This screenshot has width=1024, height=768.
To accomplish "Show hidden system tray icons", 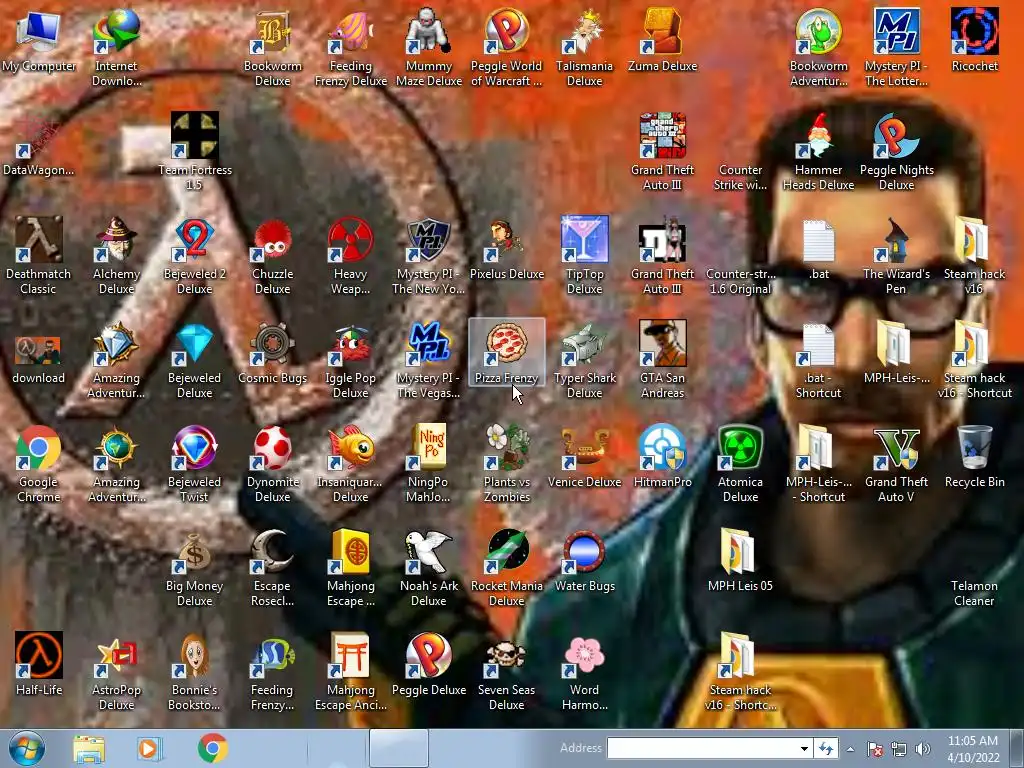I will 850,749.
